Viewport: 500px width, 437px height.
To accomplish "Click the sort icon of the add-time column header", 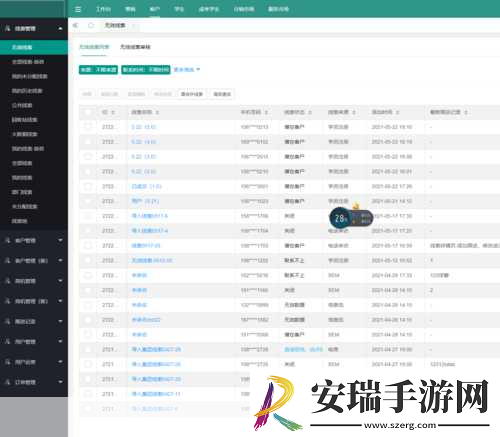I will point(397,112).
